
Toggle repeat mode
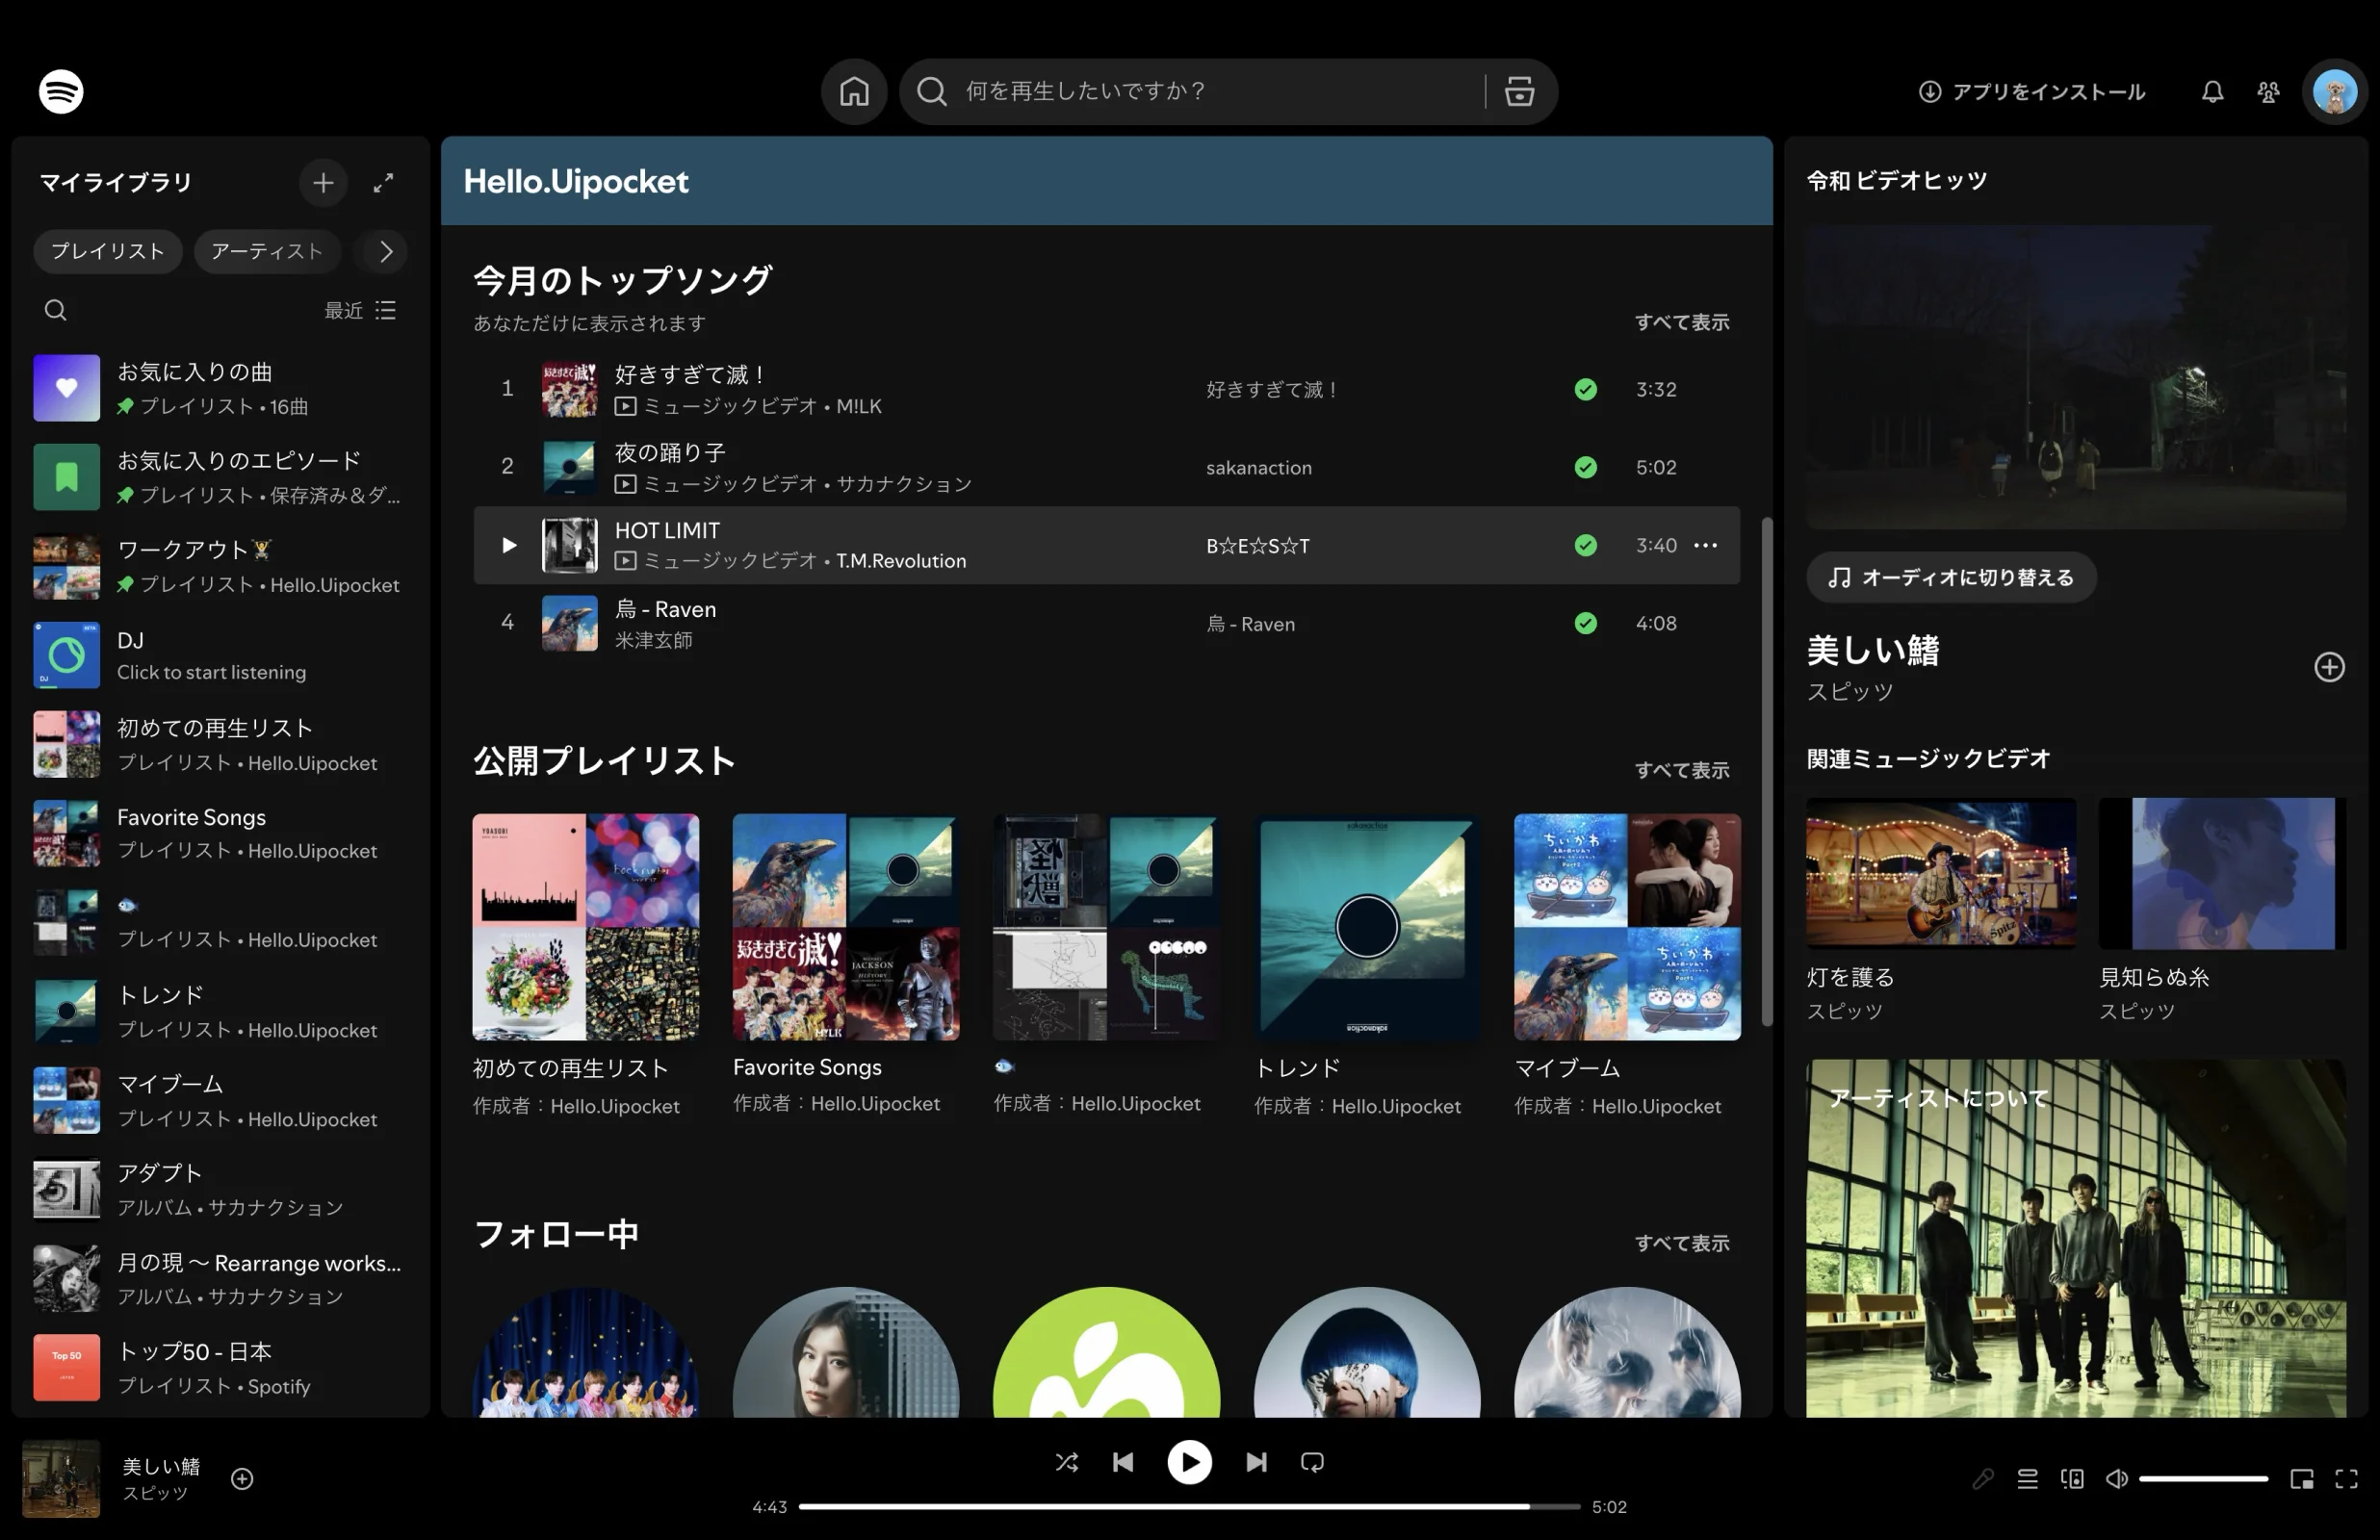(x=1312, y=1463)
